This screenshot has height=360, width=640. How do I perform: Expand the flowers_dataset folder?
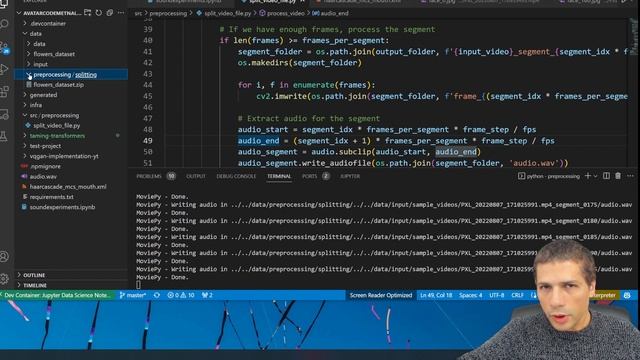54,54
